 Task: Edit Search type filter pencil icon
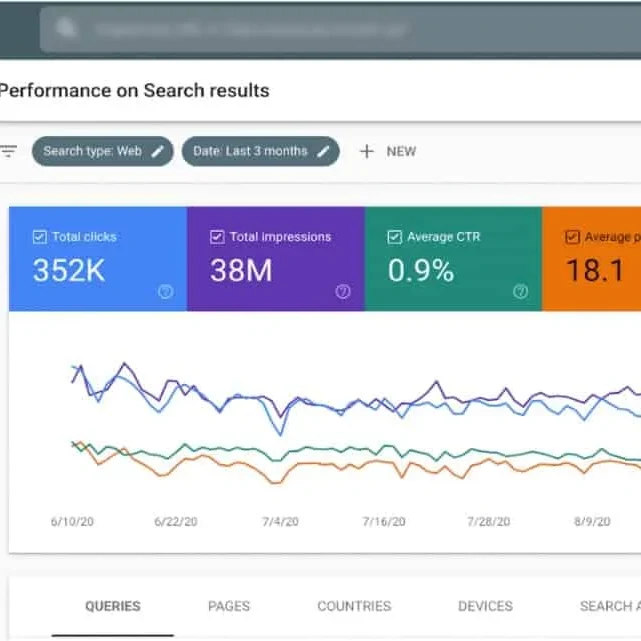158,151
